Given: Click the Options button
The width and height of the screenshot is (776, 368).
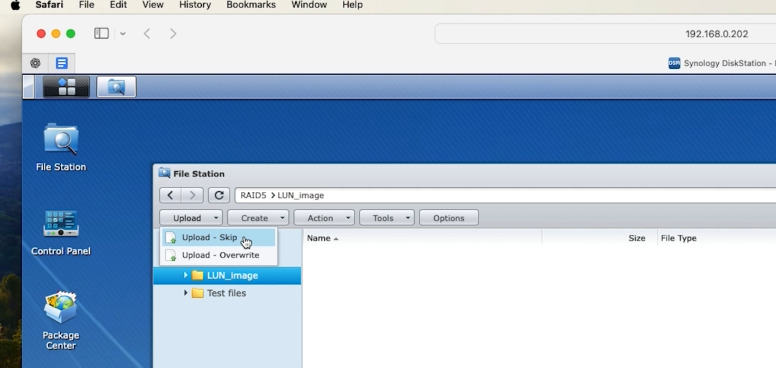Looking at the screenshot, I should (449, 218).
